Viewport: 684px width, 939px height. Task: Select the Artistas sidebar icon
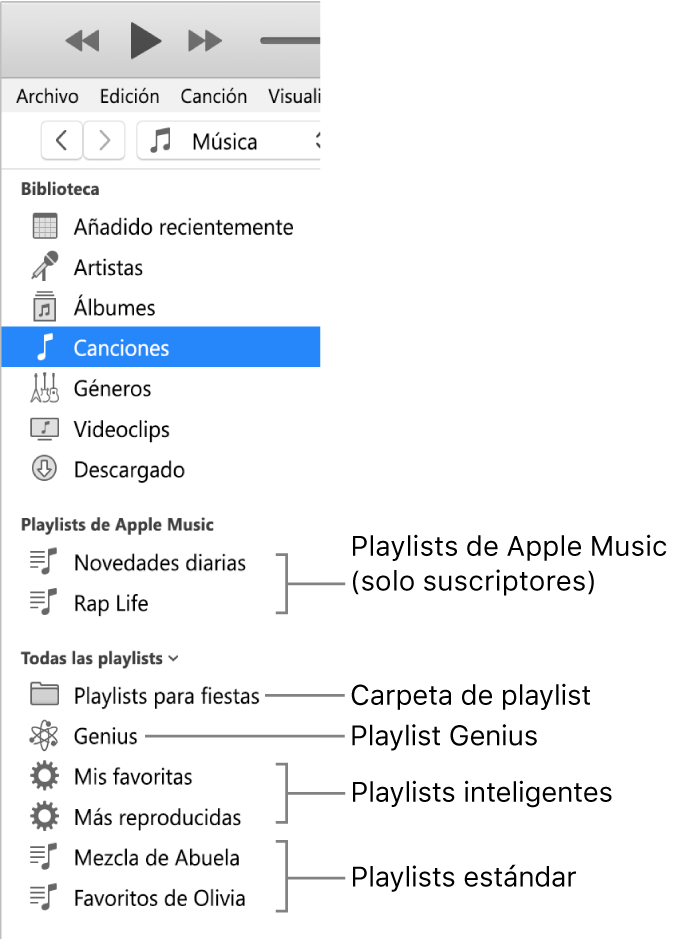click(44, 266)
